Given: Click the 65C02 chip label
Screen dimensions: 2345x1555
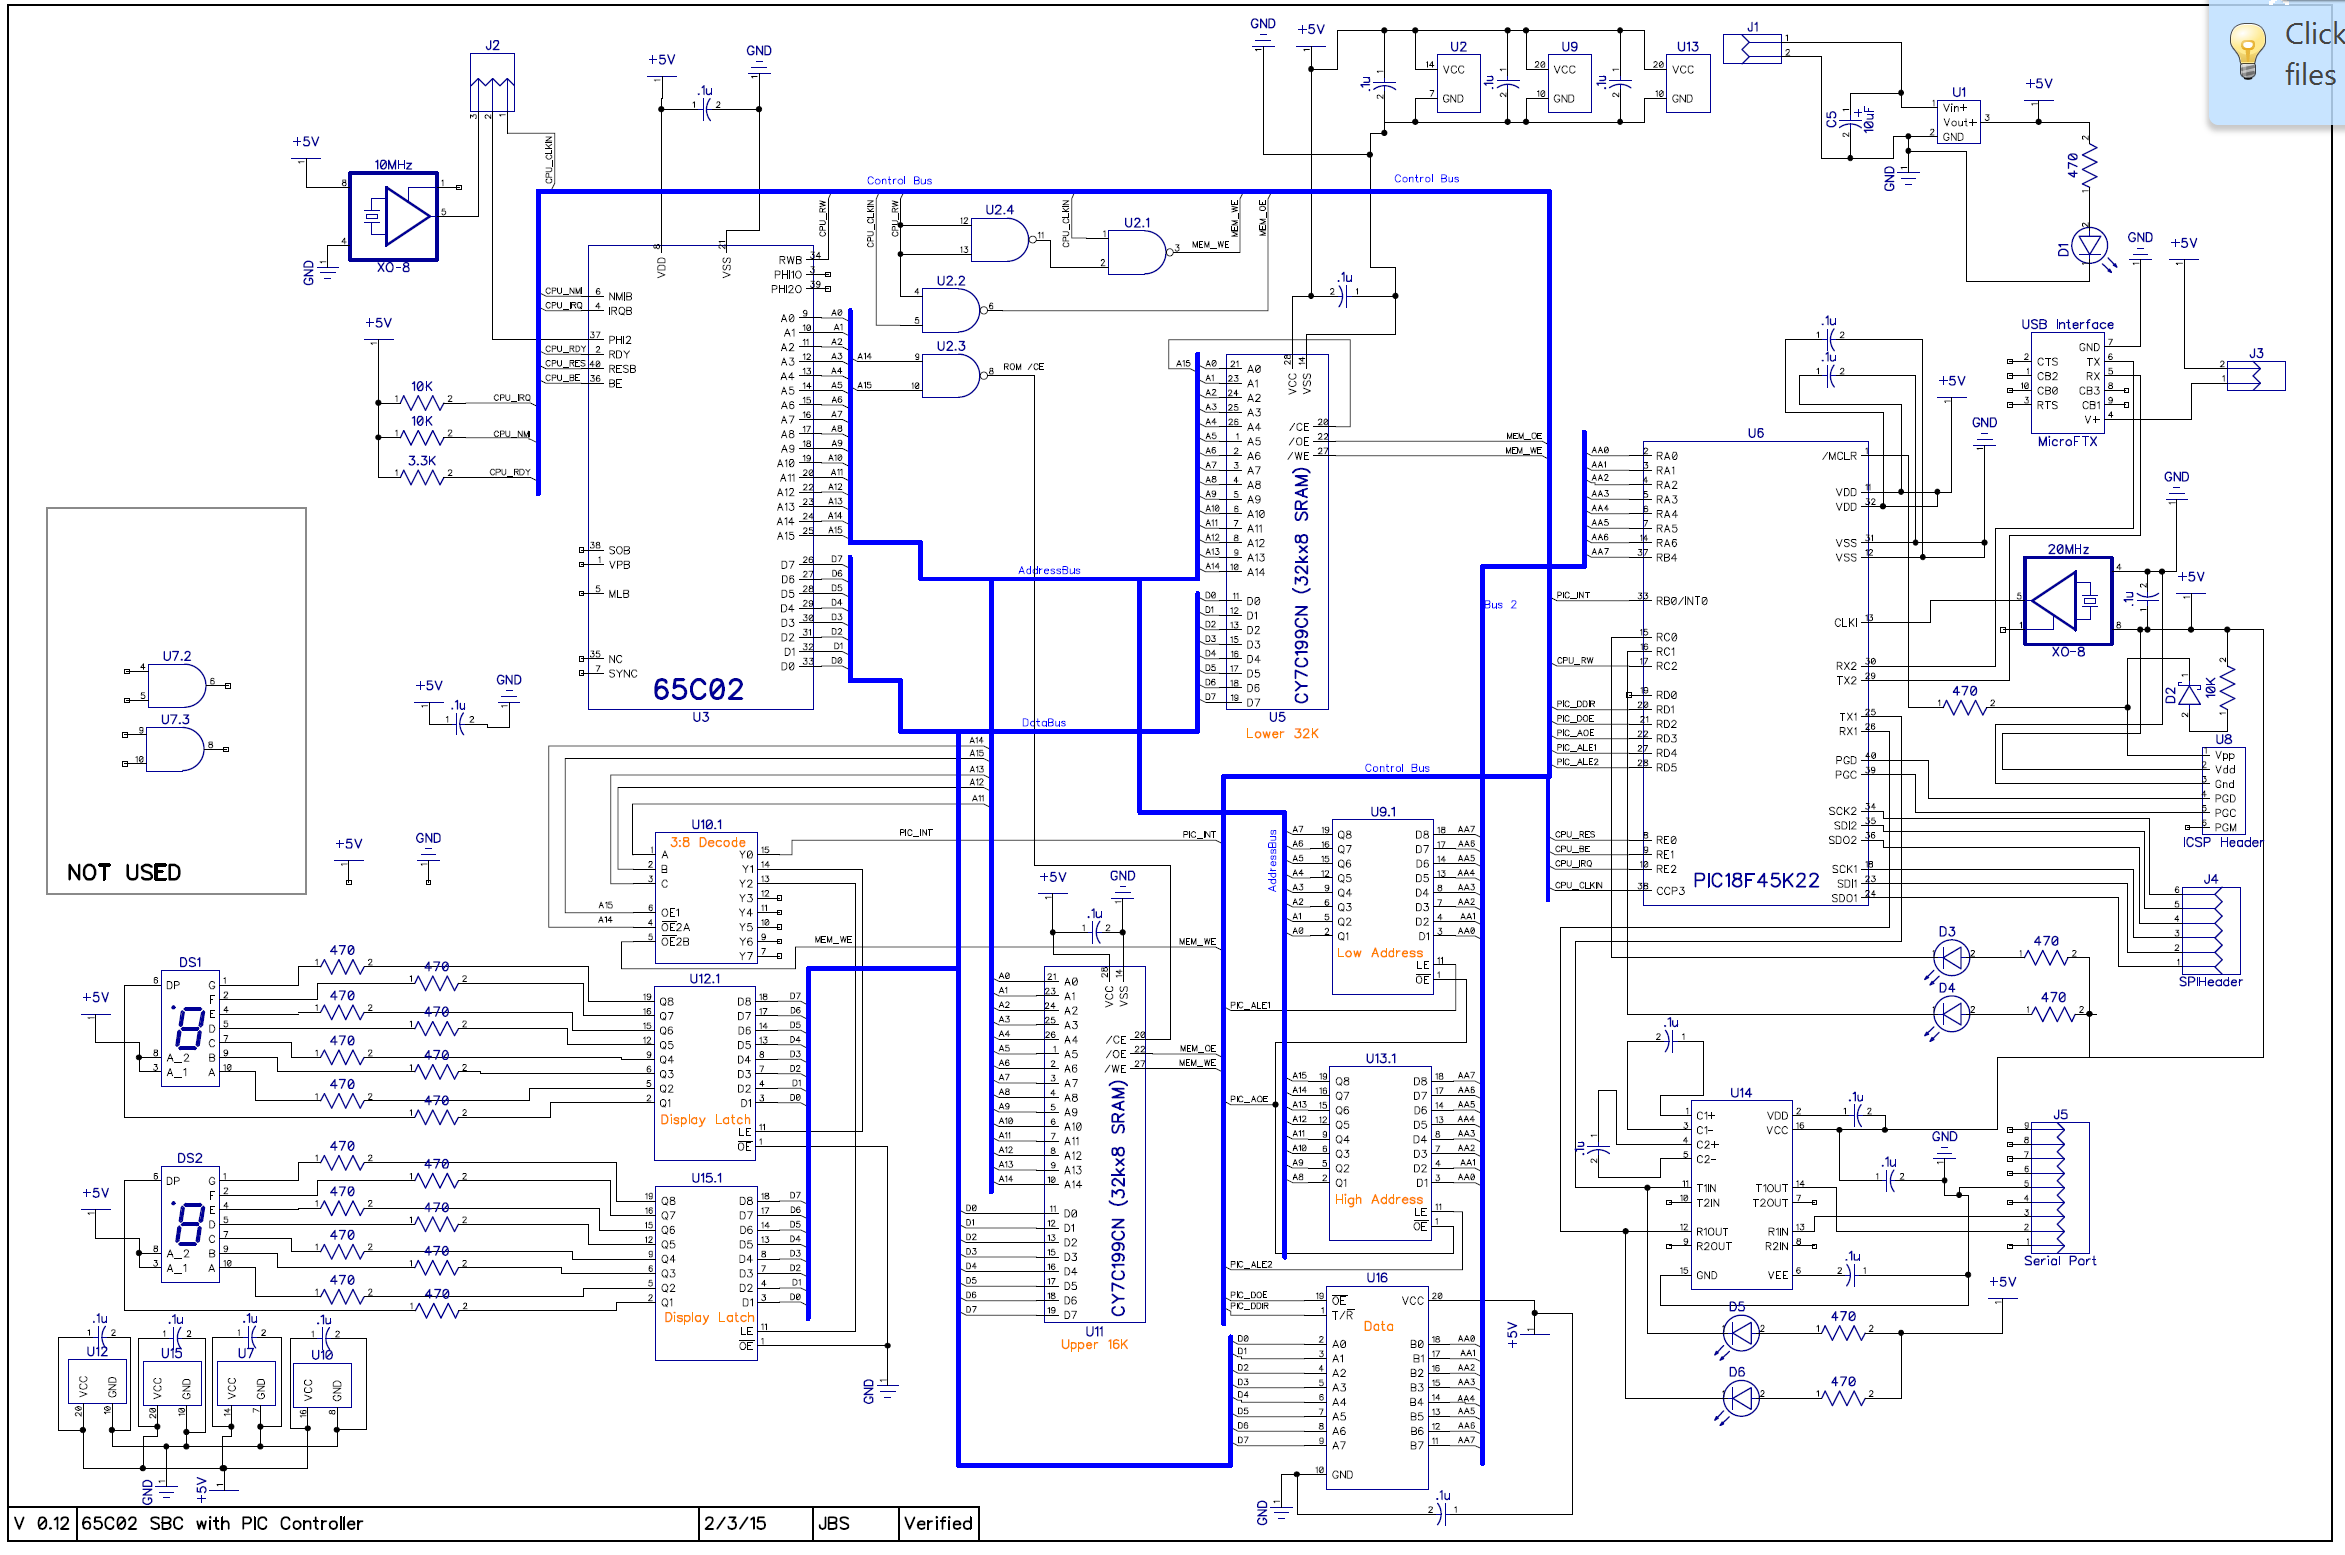Looking at the screenshot, I should (x=698, y=689).
